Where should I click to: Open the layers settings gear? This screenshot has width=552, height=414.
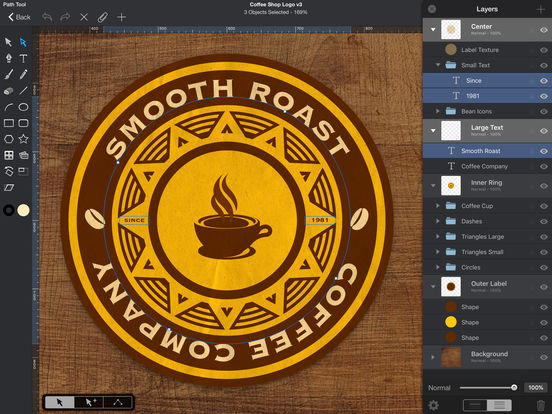pos(433,405)
